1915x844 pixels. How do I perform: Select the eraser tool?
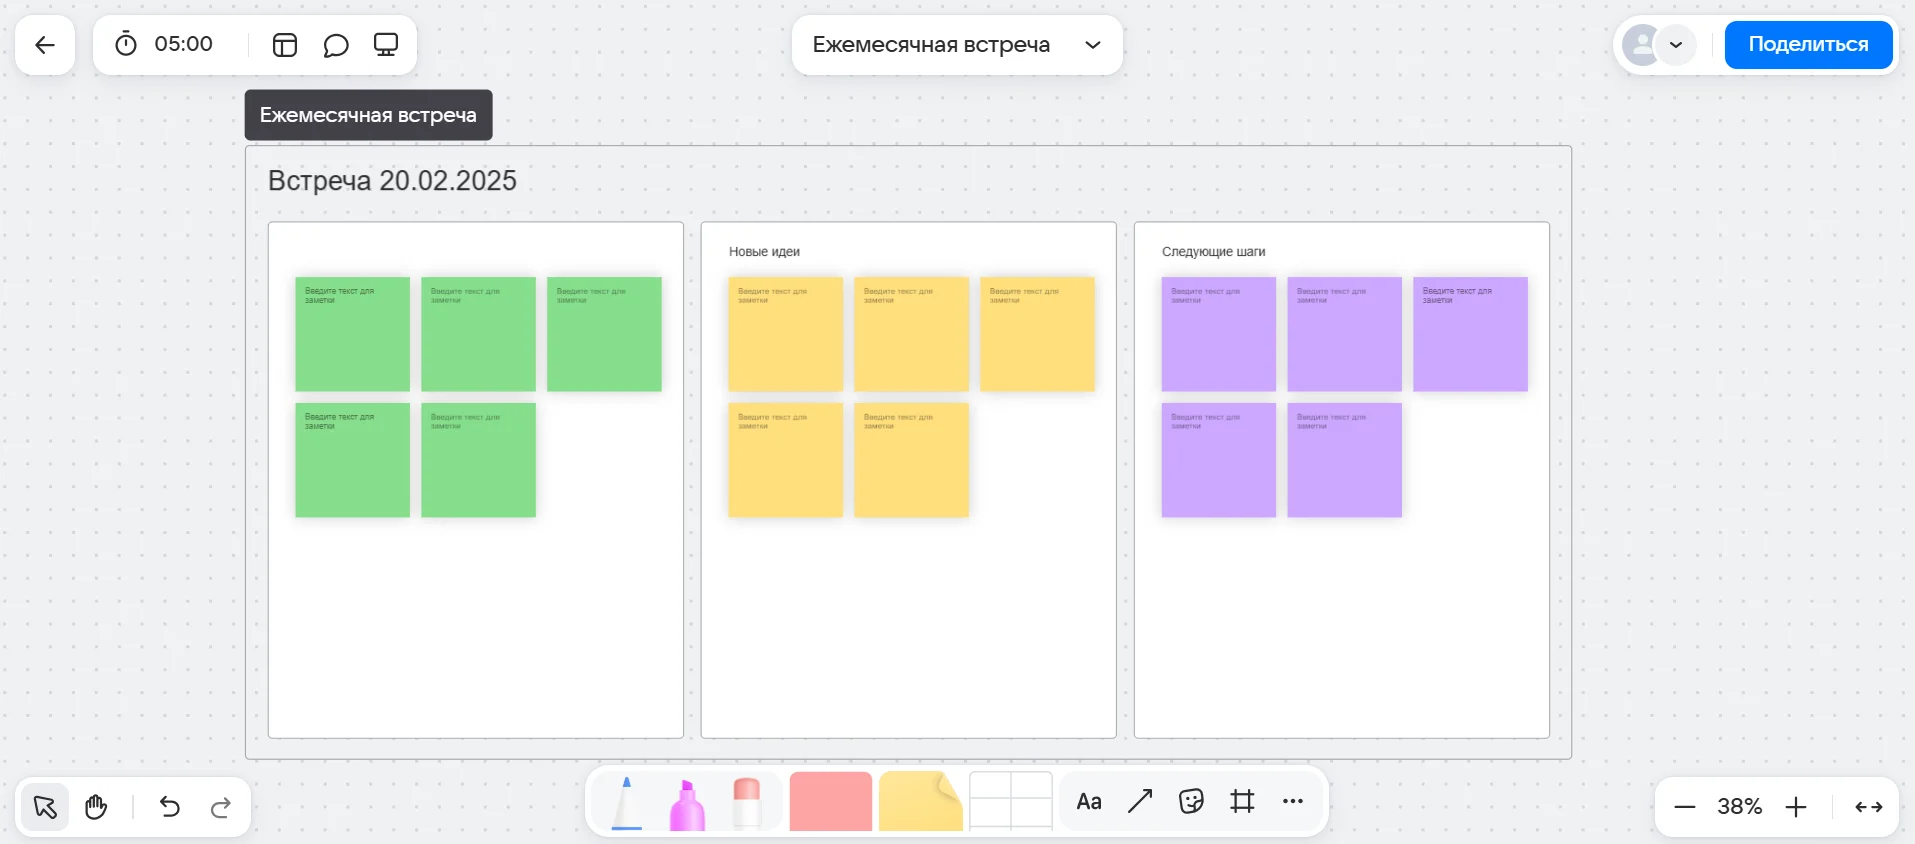747,803
